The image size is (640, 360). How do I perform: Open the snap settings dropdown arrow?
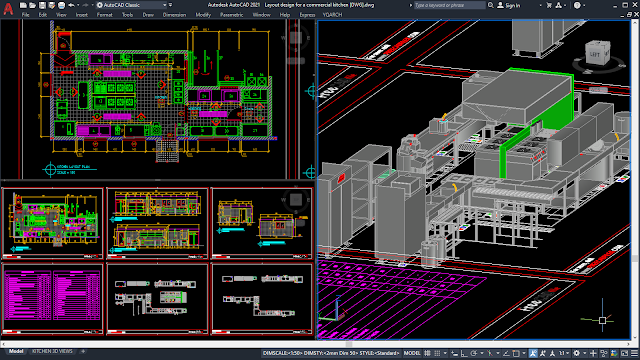[x=445, y=353]
